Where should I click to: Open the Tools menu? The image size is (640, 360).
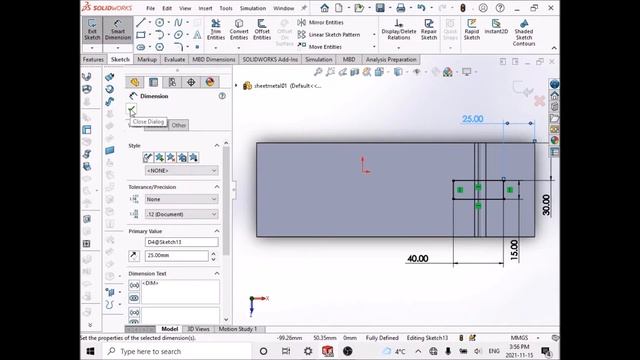[x=226, y=8]
